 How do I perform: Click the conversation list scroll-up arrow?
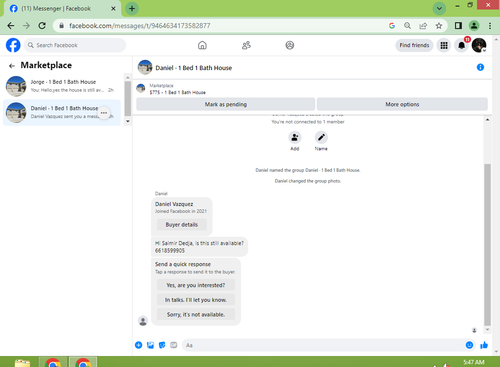pos(128,77)
